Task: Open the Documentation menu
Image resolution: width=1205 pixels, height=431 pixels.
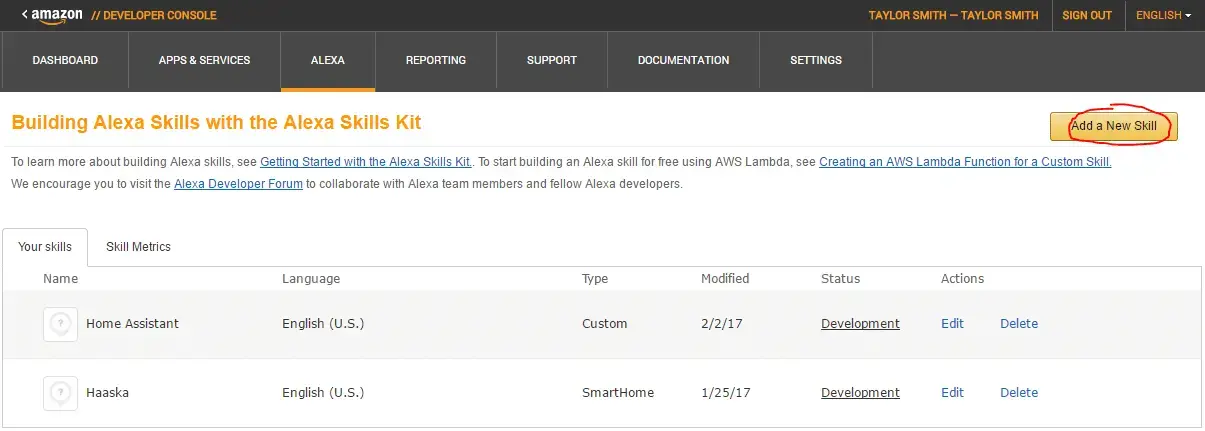Action: 683,60
